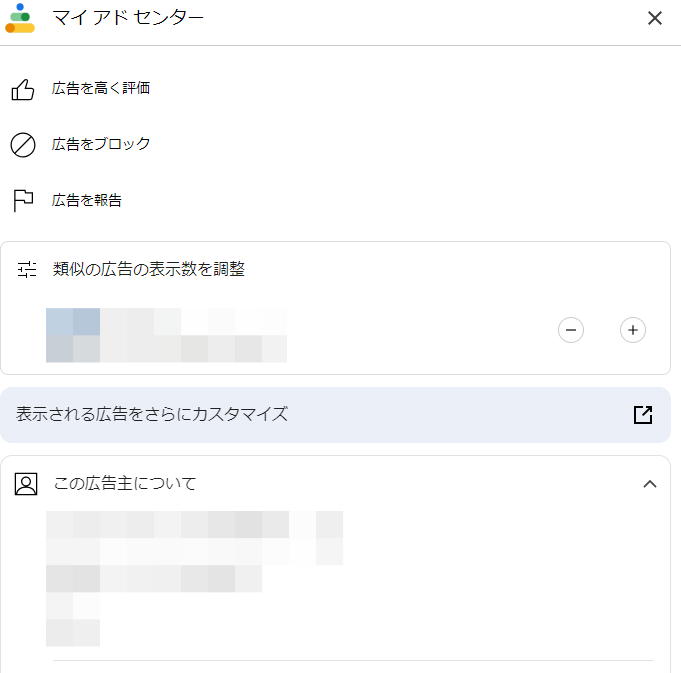
Task: Click the advertiser person icon
Action: (26, 484)
